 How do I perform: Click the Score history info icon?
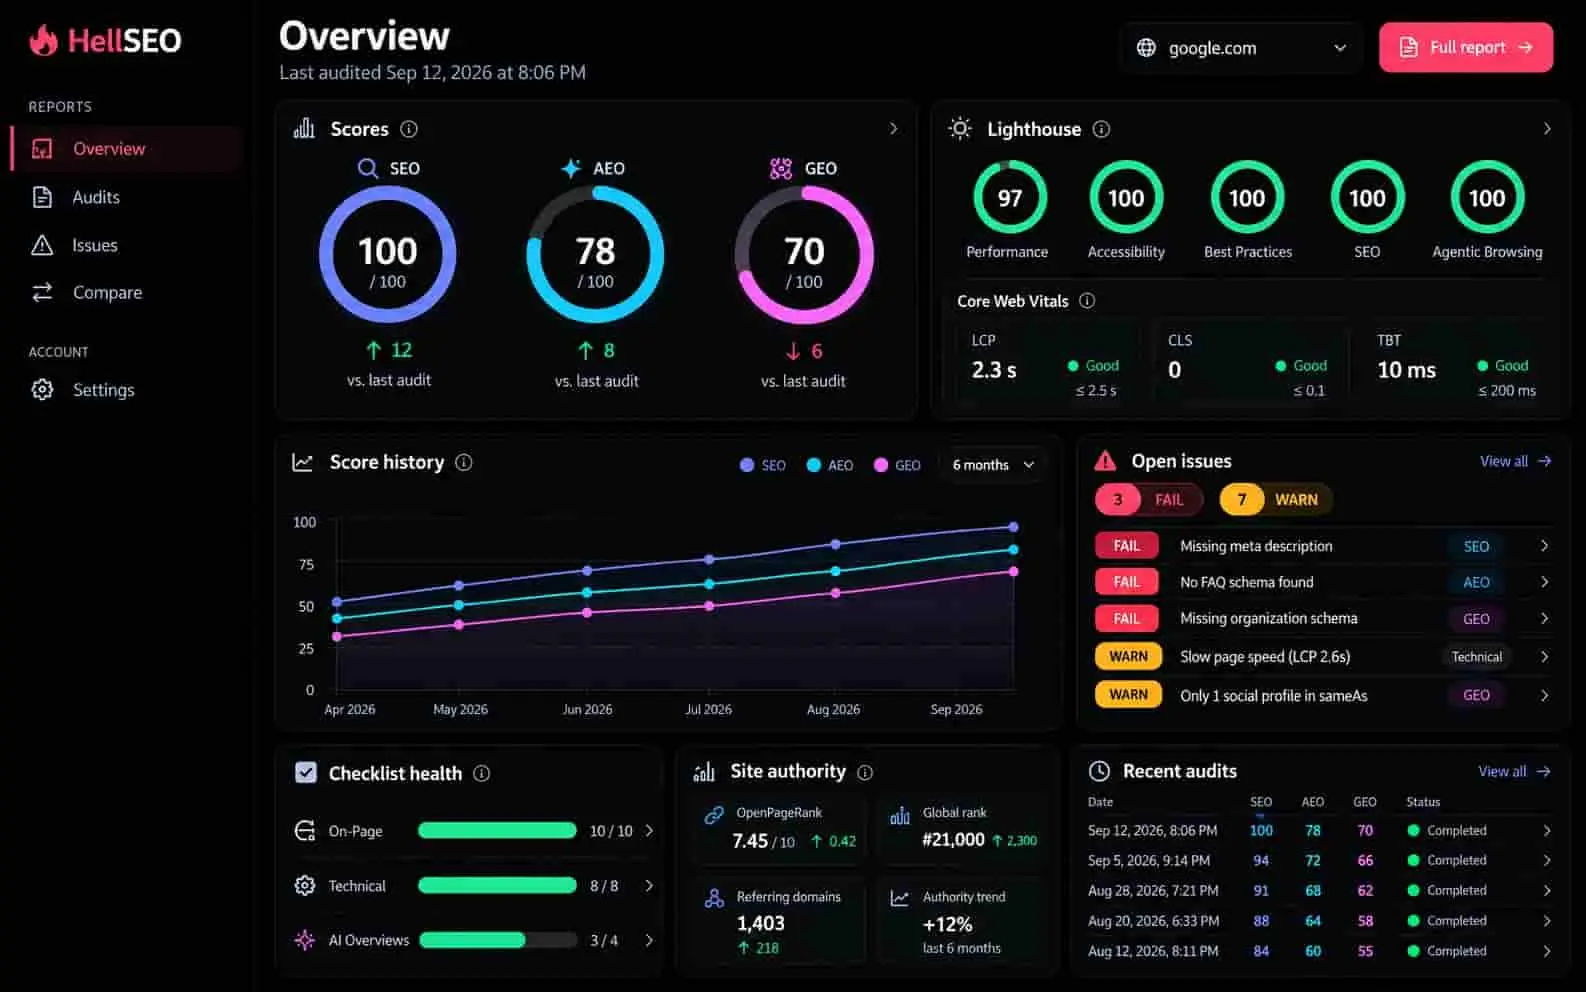[464, 462]
